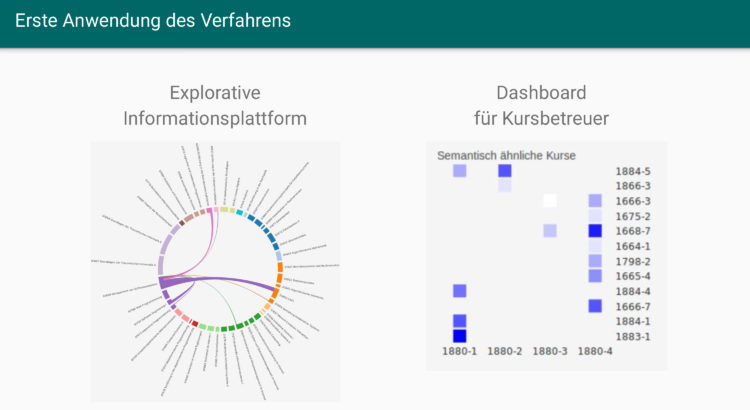The height and width of the screenshot is (410, 750).
Task: Click heatmap cell 1884-5 in column 1880-2
Action: (505, 171)
